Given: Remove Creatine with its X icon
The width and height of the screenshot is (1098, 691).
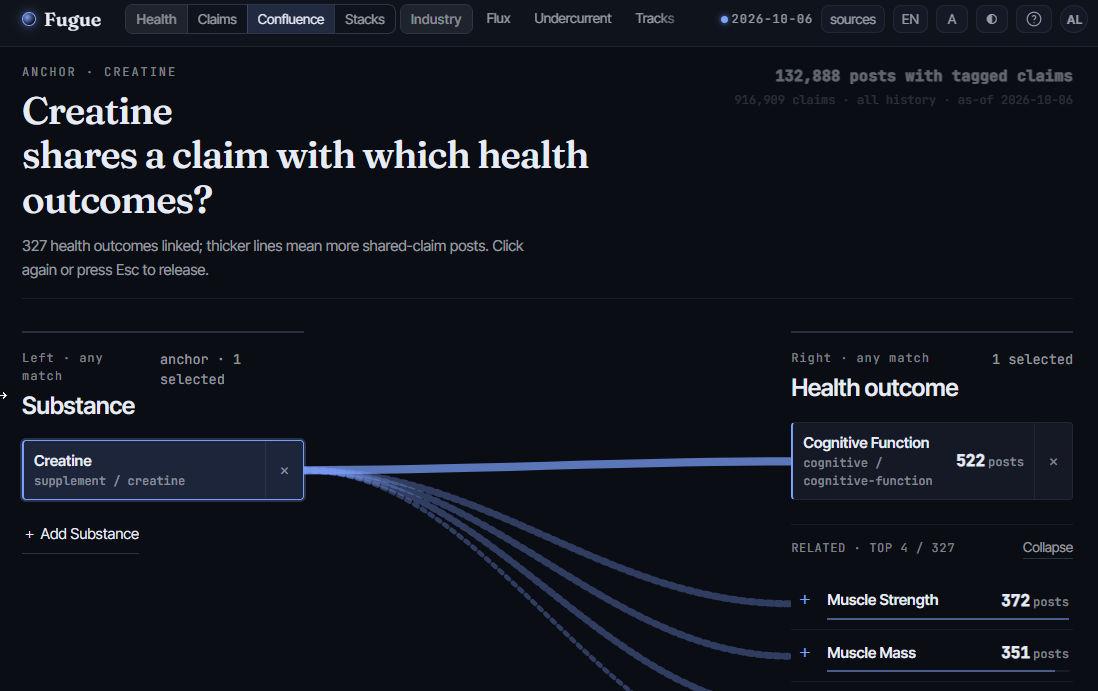Looking at the screenshot, I should (x=284, y=470).
